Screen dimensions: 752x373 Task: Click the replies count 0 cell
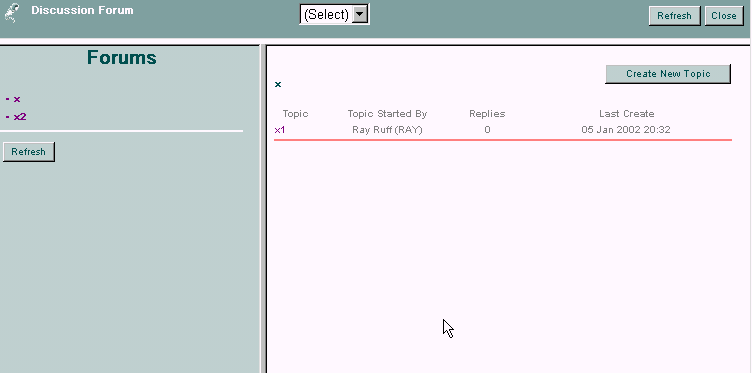pos(487,130)
